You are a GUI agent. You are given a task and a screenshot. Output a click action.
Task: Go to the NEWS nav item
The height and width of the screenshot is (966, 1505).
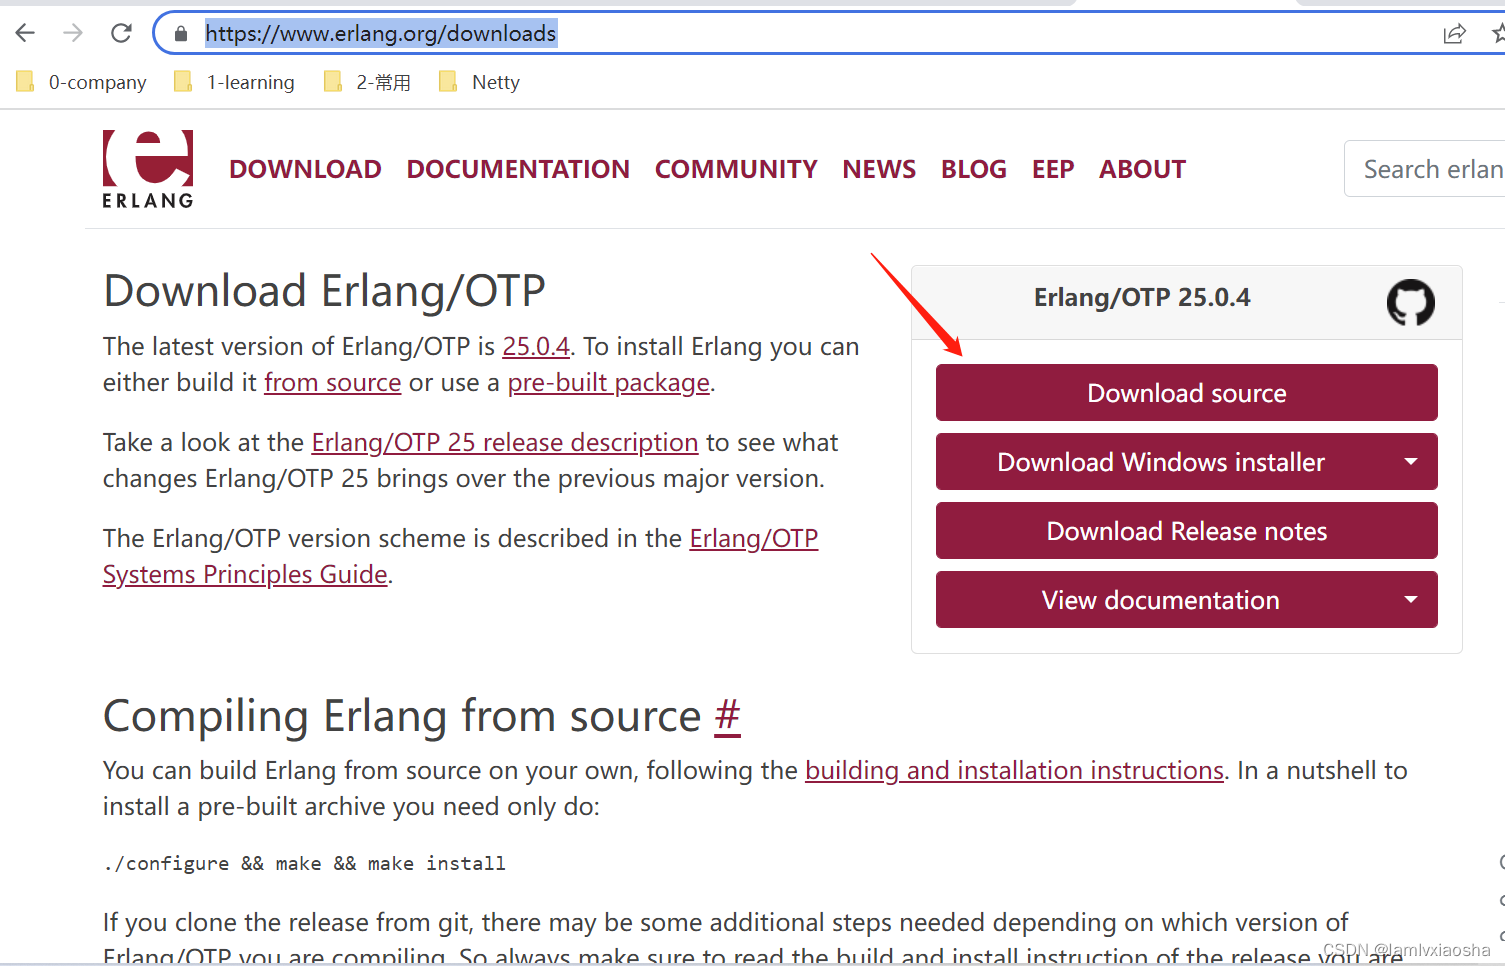879,169
